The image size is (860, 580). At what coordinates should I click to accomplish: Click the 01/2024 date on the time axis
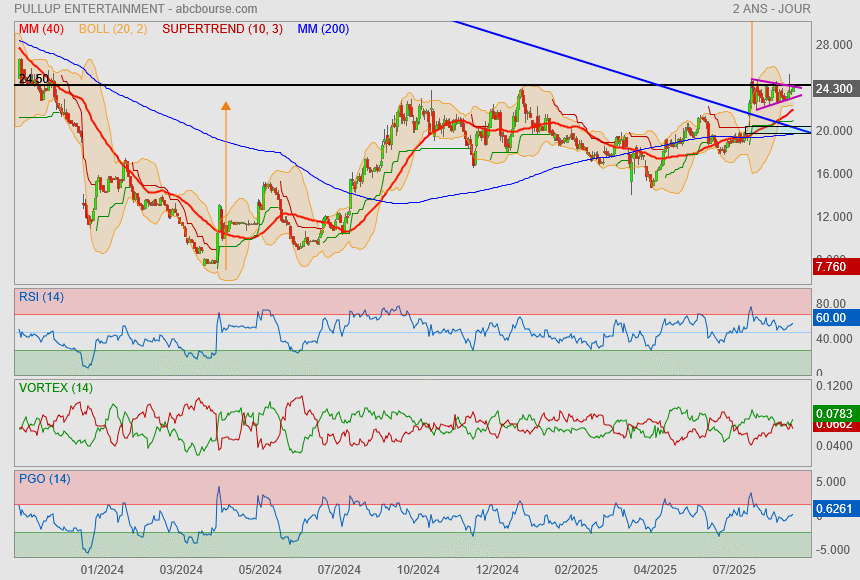pyautogui.click(x=101, y=569)
